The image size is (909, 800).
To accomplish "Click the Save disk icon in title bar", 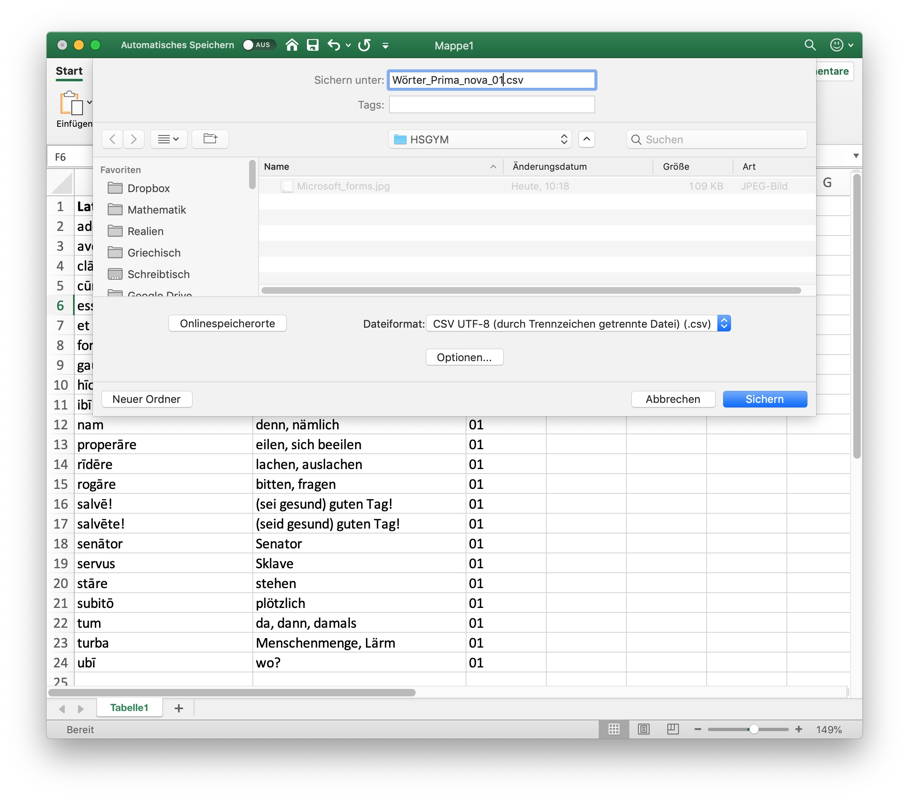I will click(x=313, y=45).
